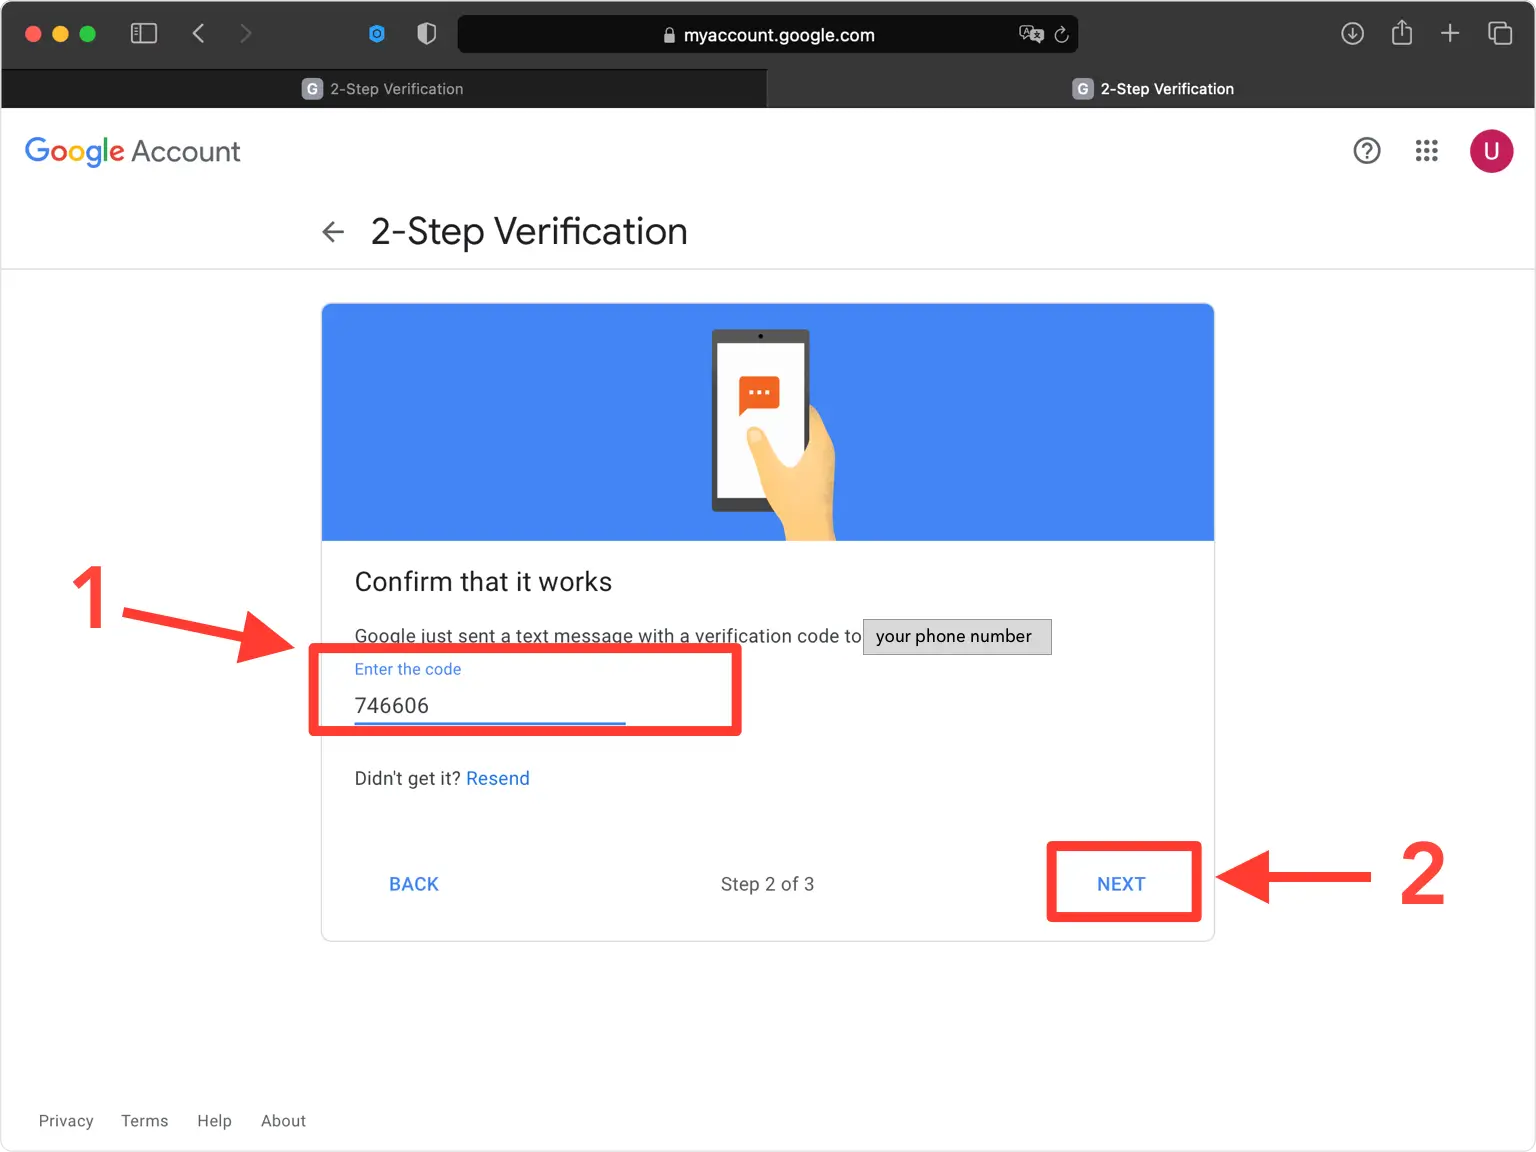Click the yellow minimize window button
This screenshot has height=1152, width=1536.
tap(60, 34)
